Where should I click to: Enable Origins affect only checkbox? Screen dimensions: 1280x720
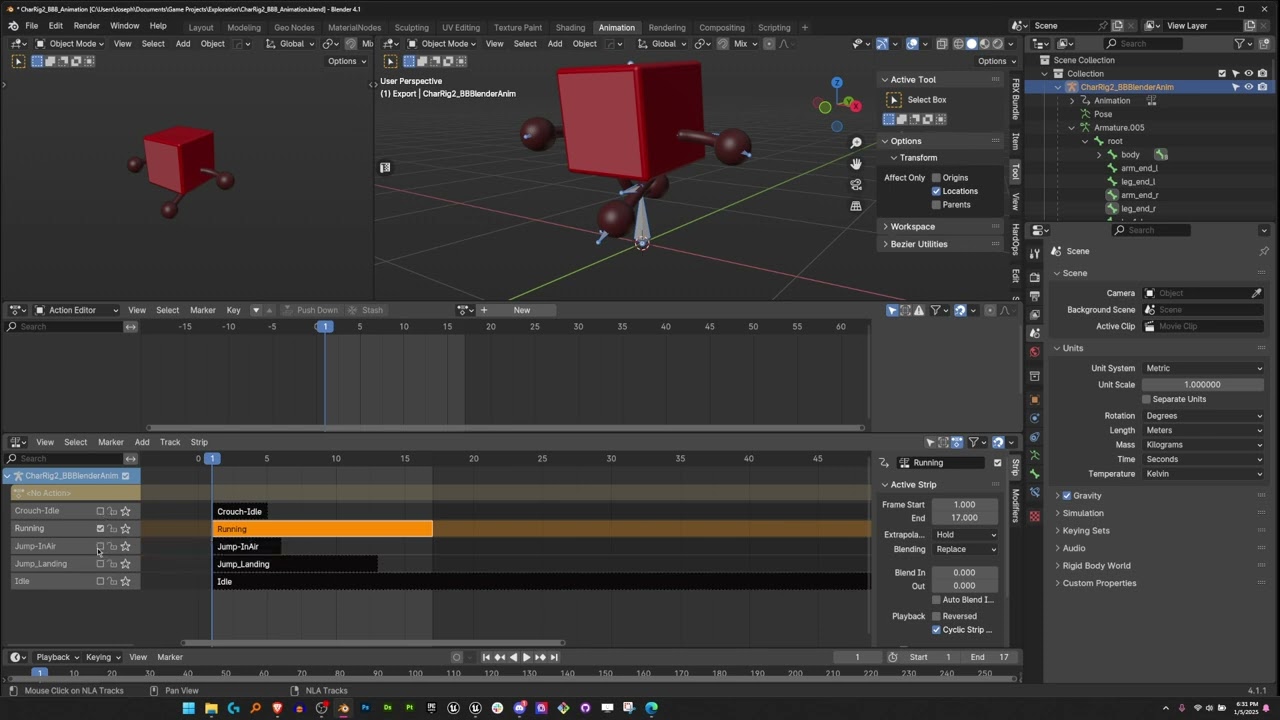coord(936,178)
